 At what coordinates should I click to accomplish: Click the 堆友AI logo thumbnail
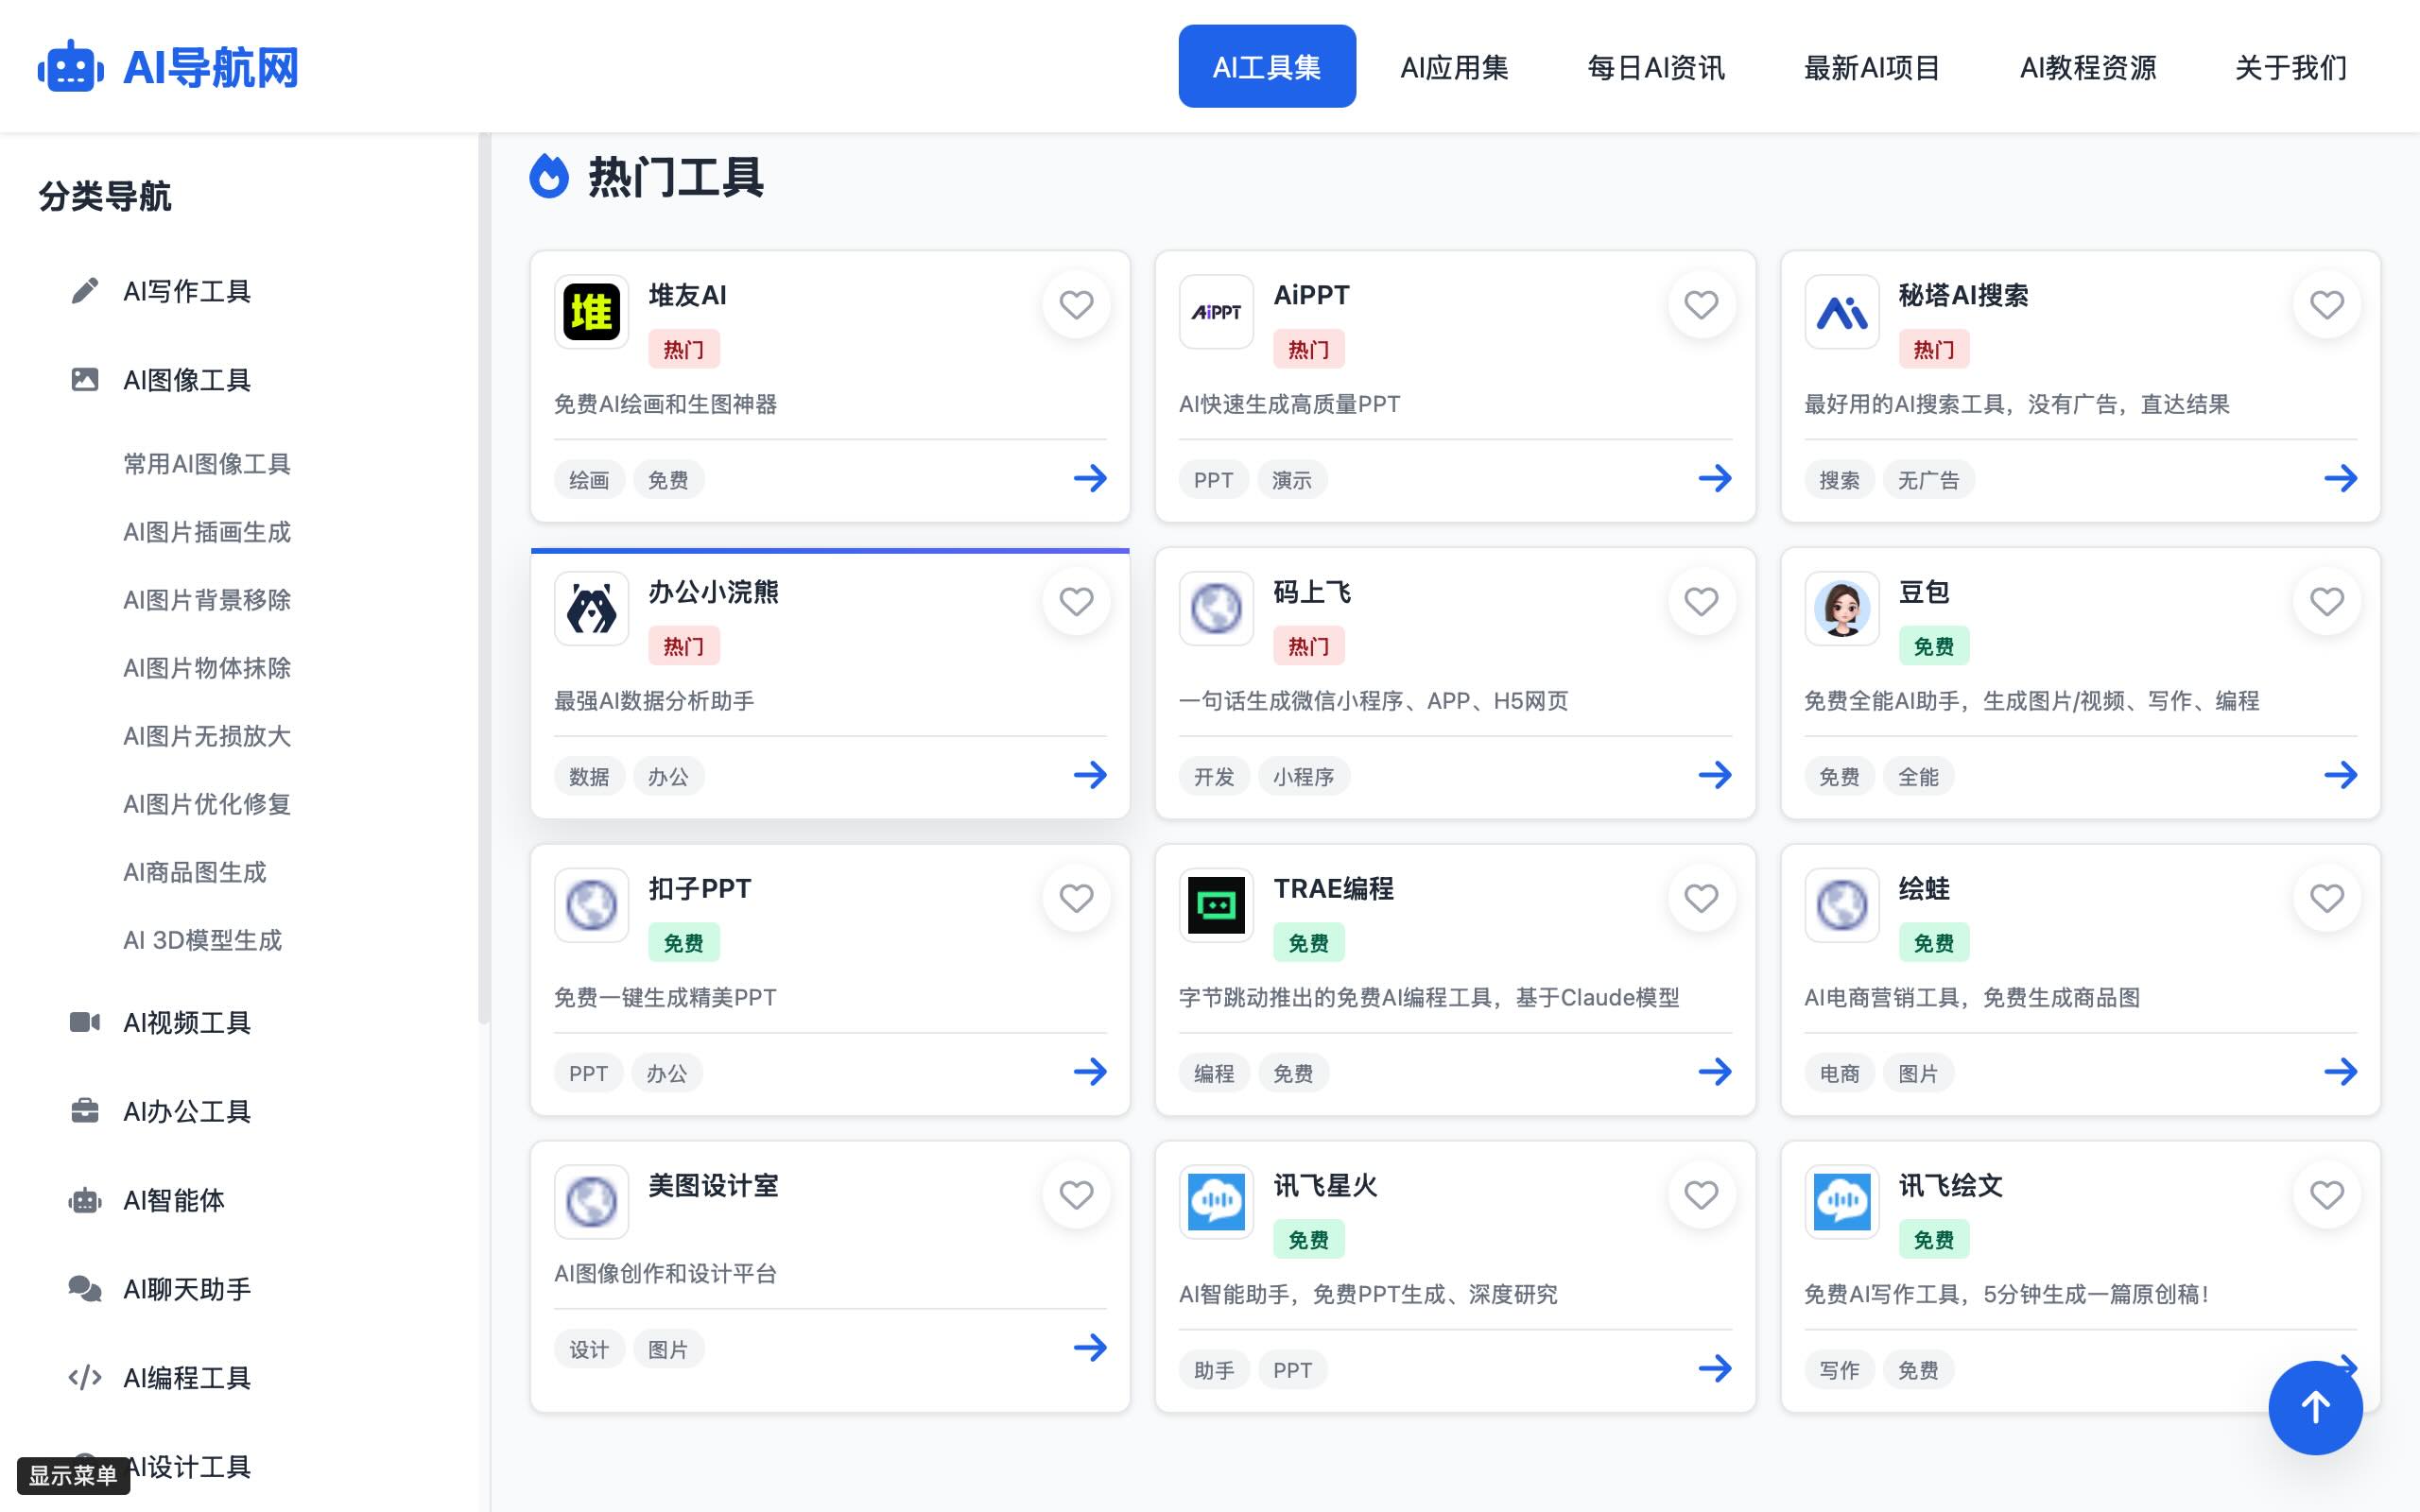click(591, 312)
